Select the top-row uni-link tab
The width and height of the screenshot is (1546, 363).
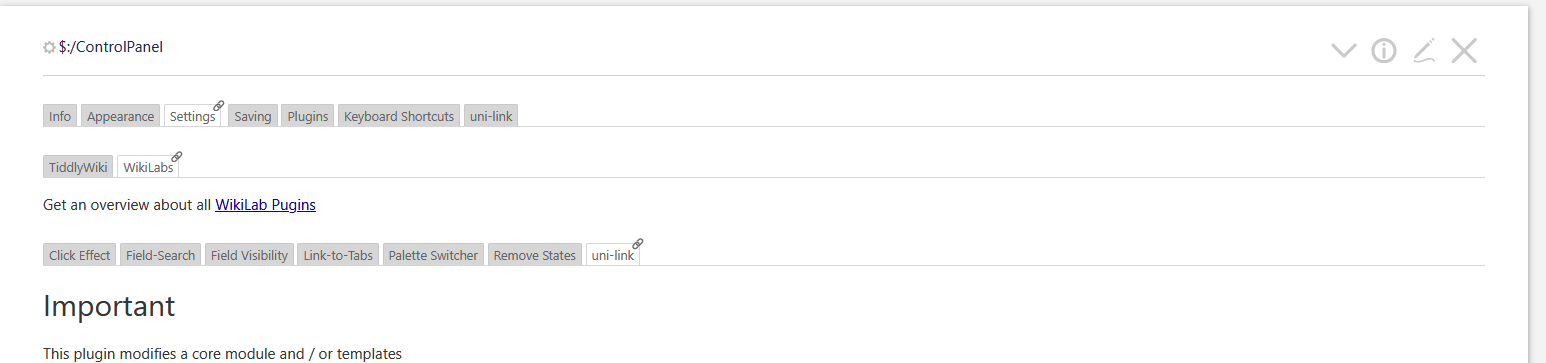tap(491, 116)
